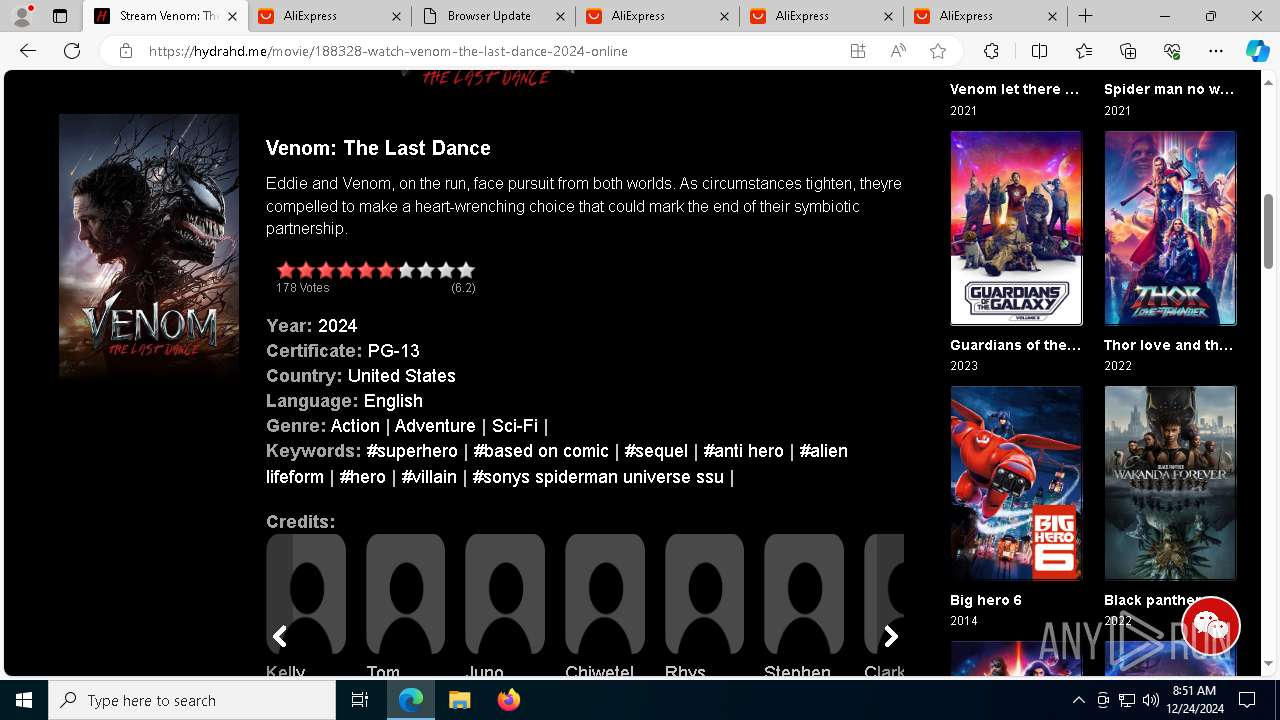
Task: Show hidden system tray icons chevron
Action: coord(1078,700)
